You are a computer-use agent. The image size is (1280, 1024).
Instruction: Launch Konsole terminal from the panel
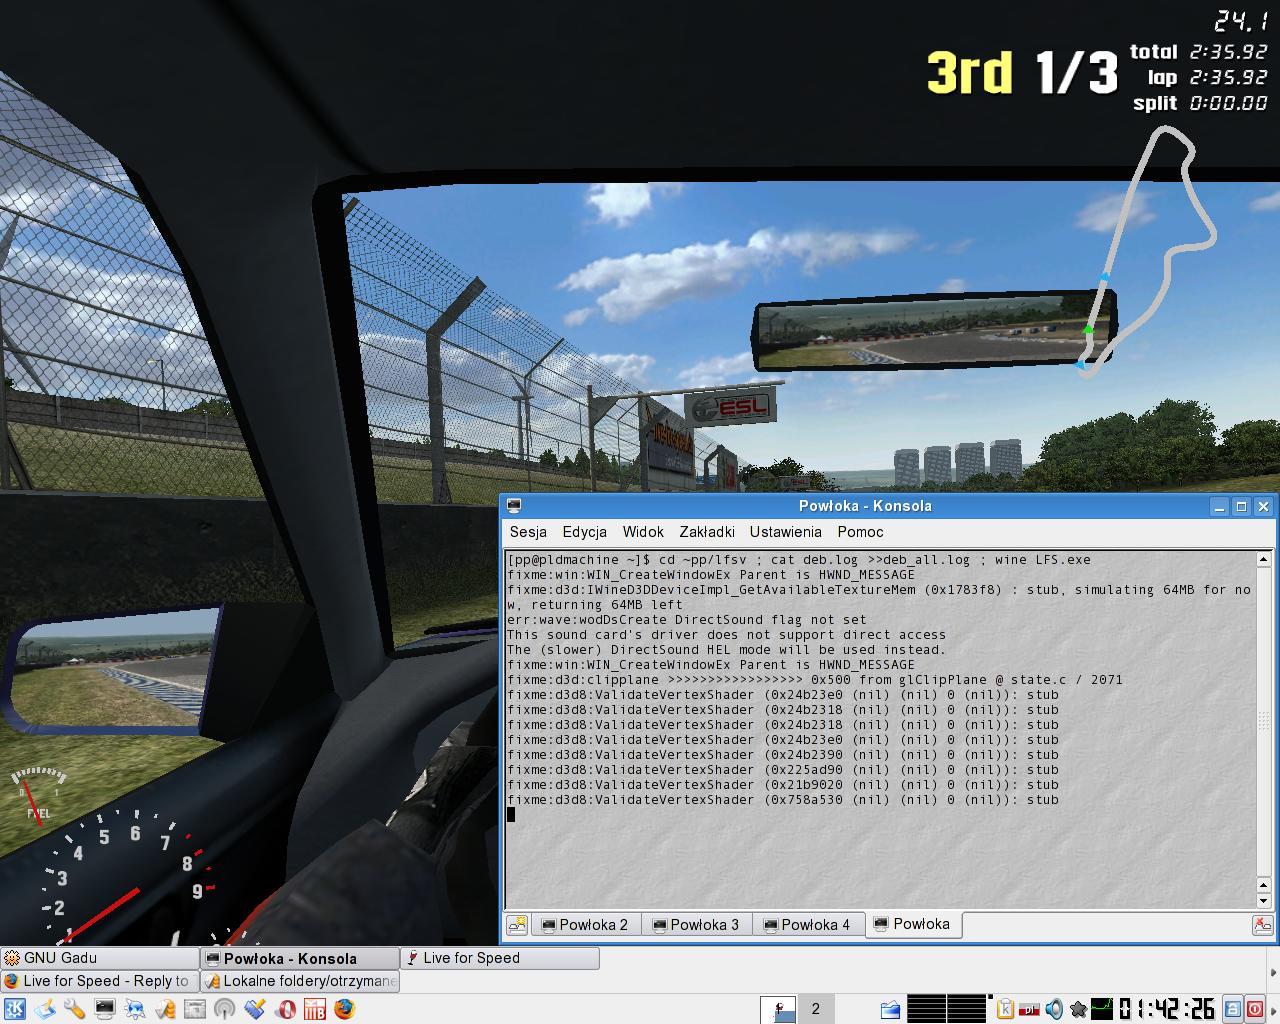(x=104, y=1009)
